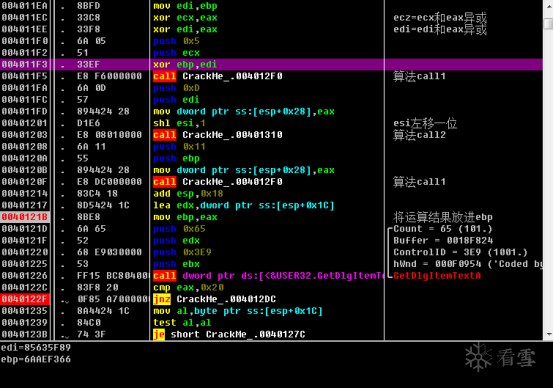Click the edi=85635F89 value in info pane
This screenshot has width=554, height=388.
(x=36, y=347)
